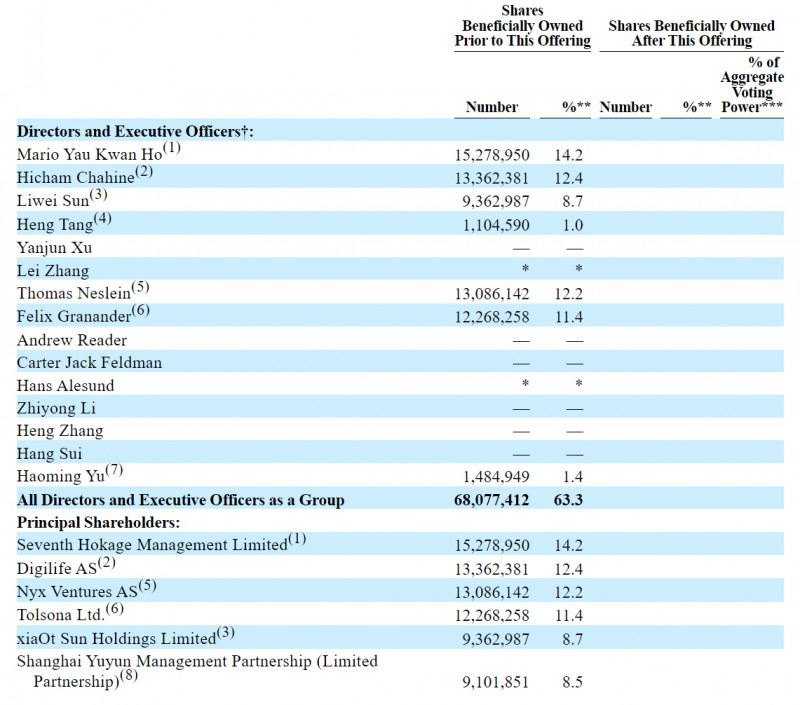The image size is (800, 705).
Task: Select Haoming Yu's percentage 1.4
Action: pyautogui.click(x=572, y=476)
